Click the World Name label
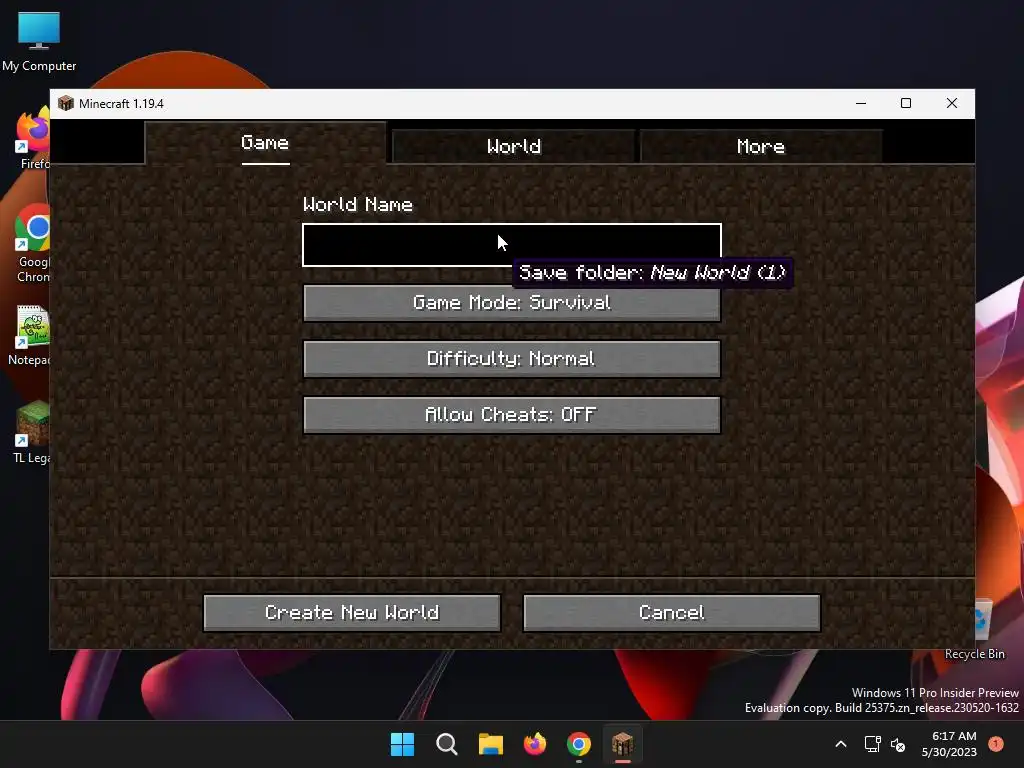The height and width of the screenshot is (768, 1024). (358, 204)
